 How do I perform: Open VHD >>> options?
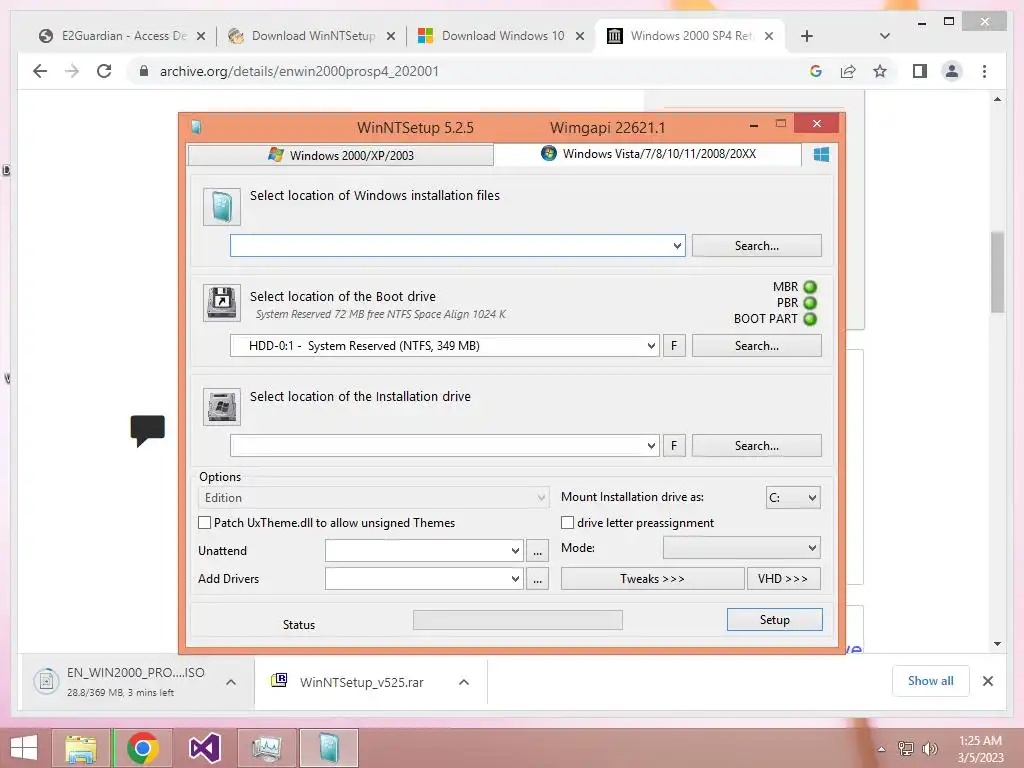(784, 579)
